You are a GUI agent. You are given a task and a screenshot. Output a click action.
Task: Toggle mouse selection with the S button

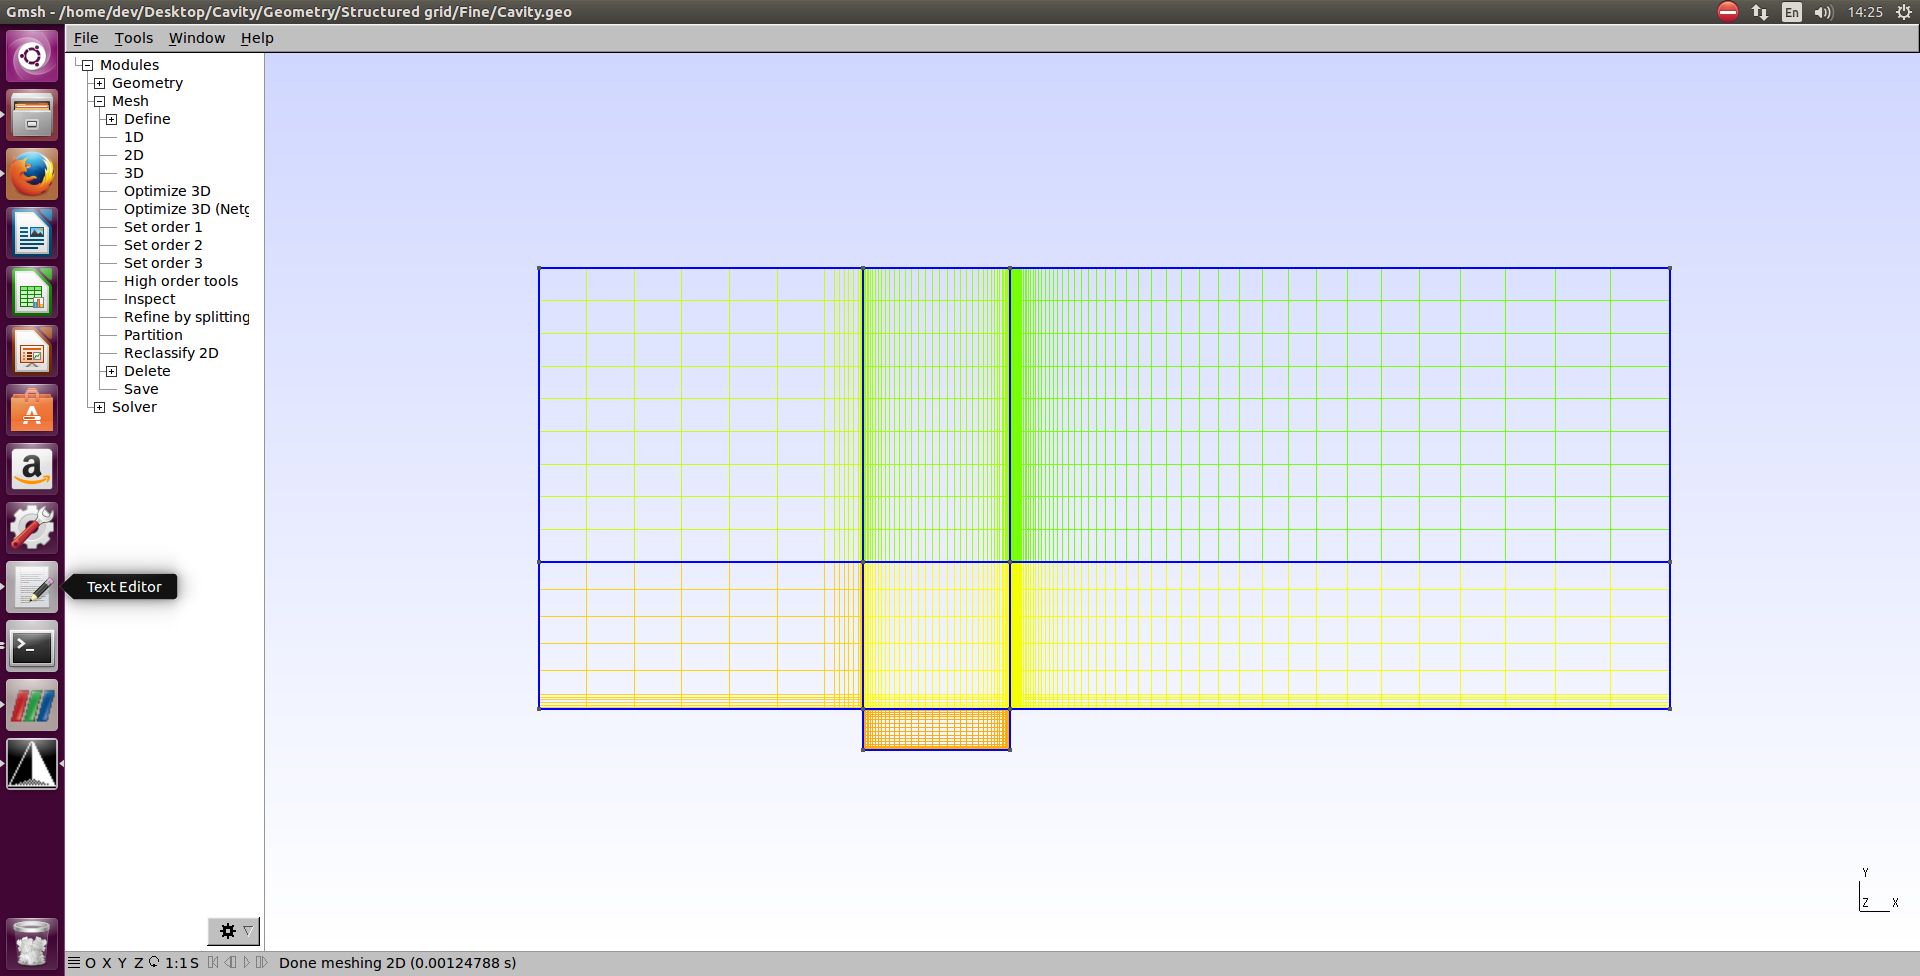[x=194, y=963]
